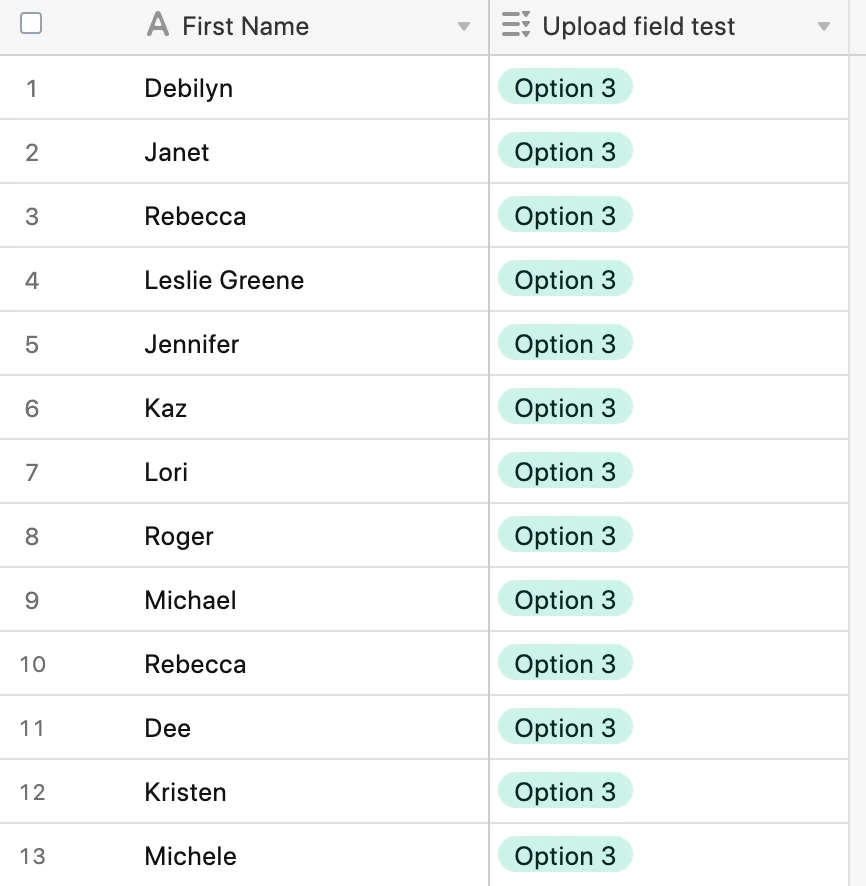
Task: Click the Option 3 tag in Michael's row
Action: coord(565,599)
